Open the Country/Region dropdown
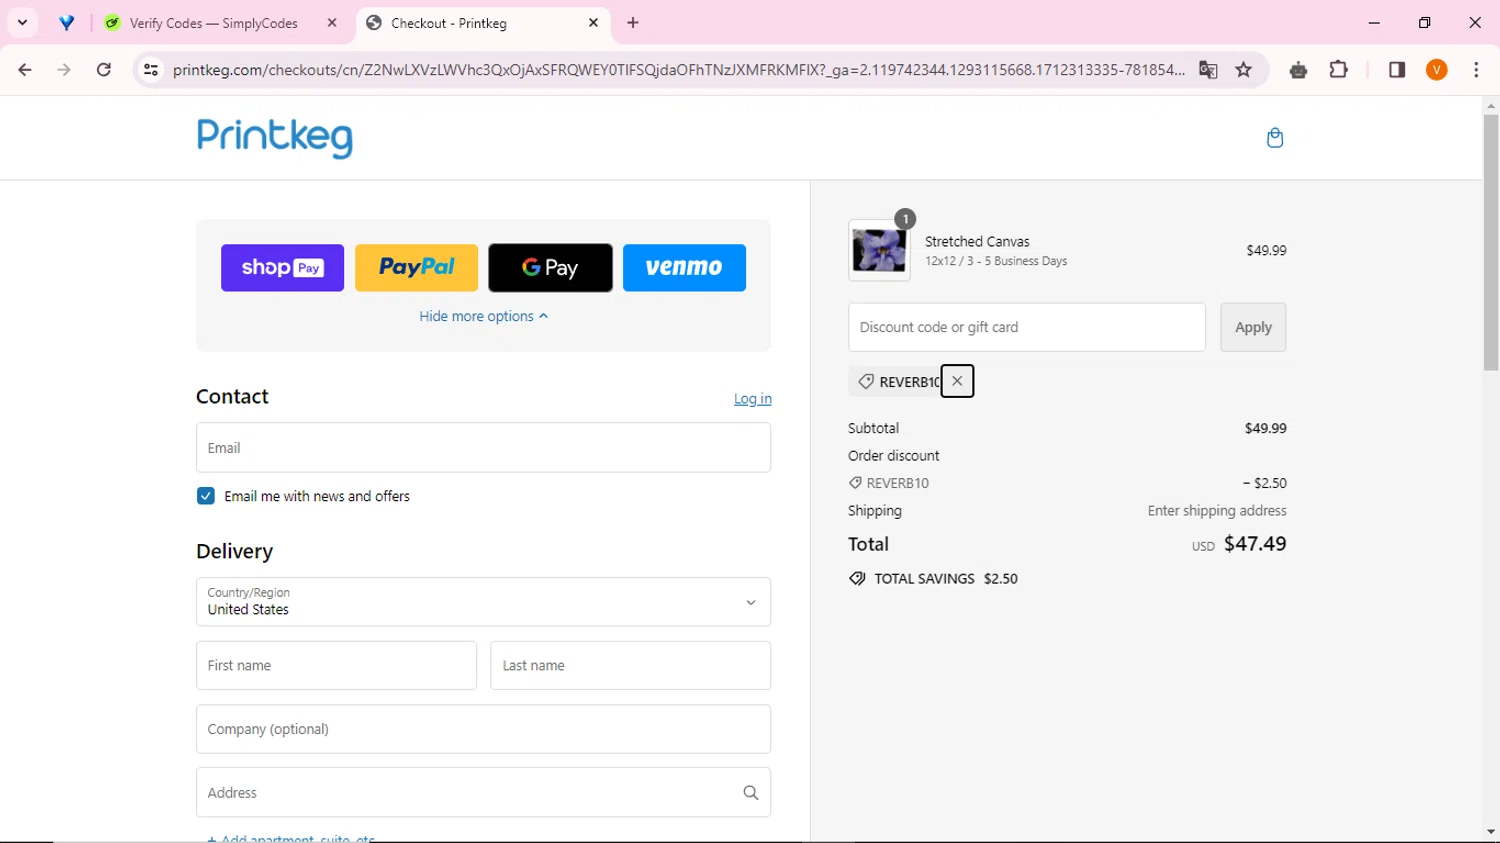1500x843 pixels. [x=483, y=602]
